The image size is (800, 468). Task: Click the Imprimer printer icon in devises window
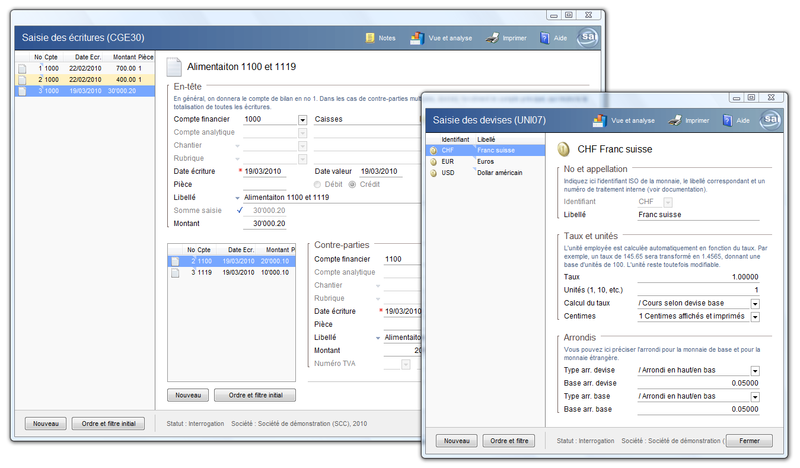[x=676, y=120]
